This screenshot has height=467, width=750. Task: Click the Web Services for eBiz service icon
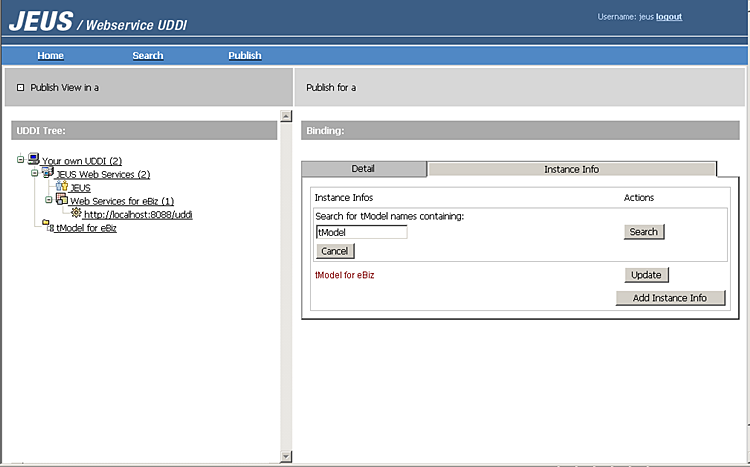(61, 200)
